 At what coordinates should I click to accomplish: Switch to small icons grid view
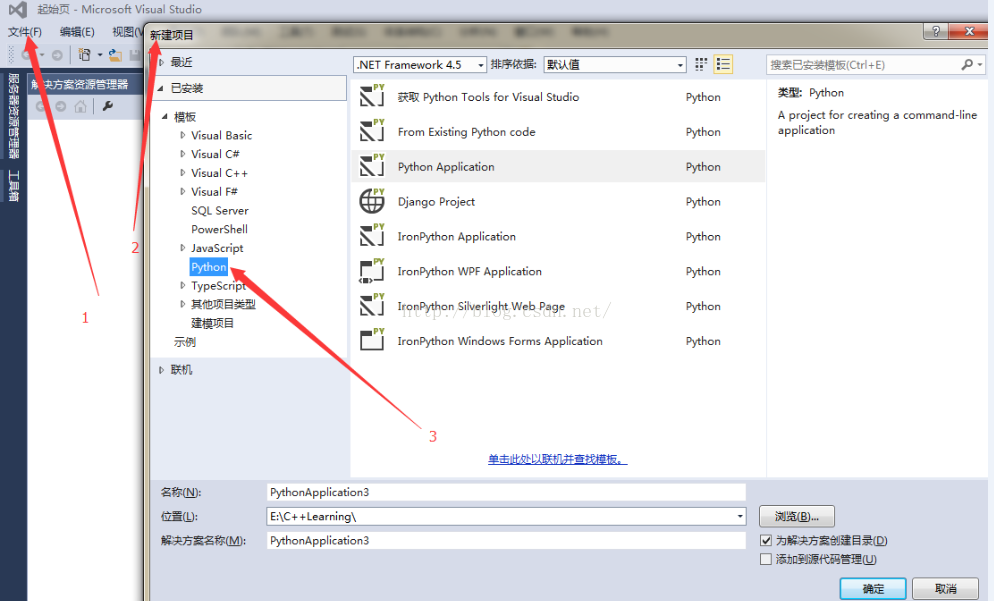coord(701,64)
